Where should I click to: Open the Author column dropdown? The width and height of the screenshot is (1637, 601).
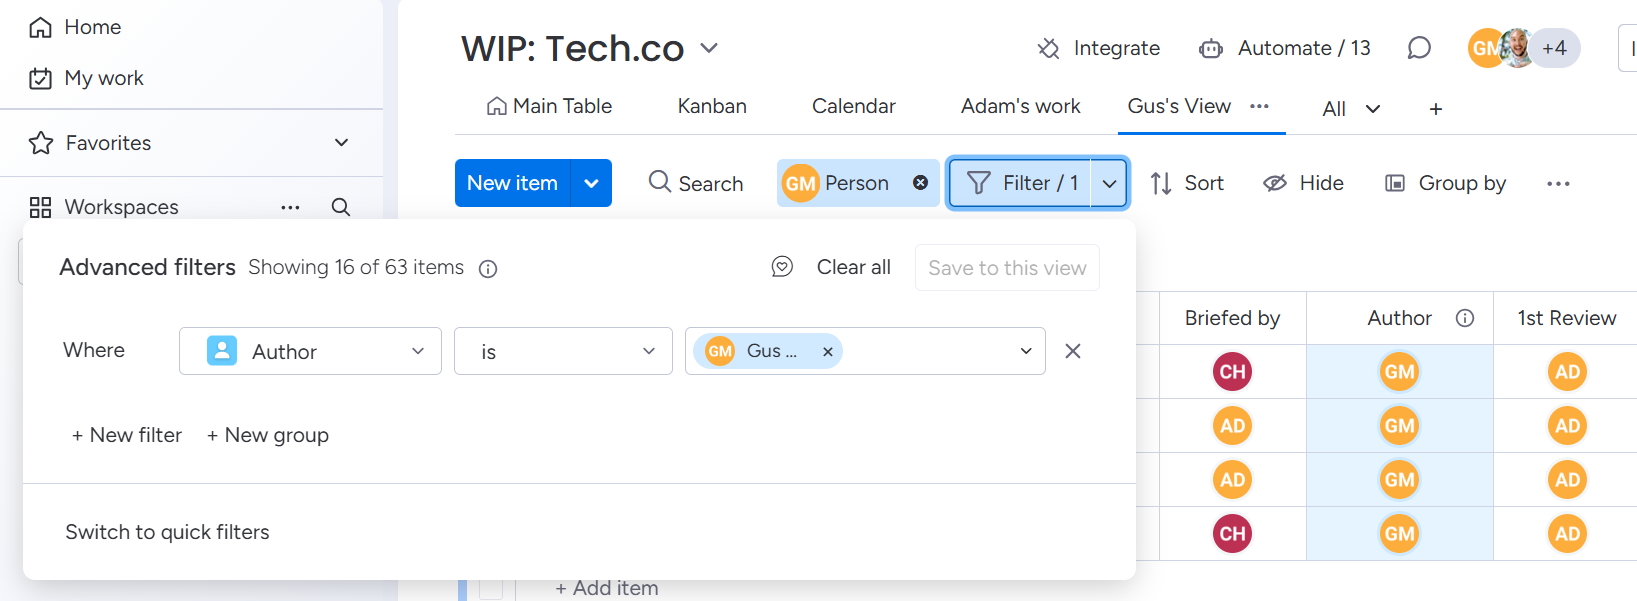coord(310,351)
